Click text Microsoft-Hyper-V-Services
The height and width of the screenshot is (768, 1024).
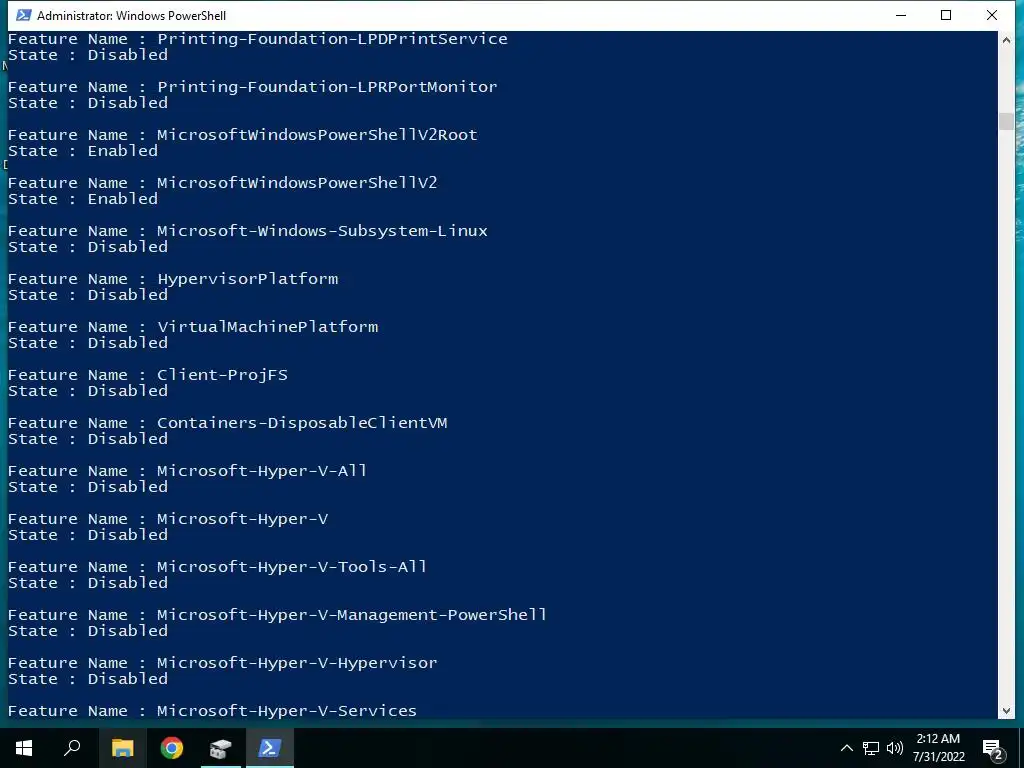tap(287, 711)
